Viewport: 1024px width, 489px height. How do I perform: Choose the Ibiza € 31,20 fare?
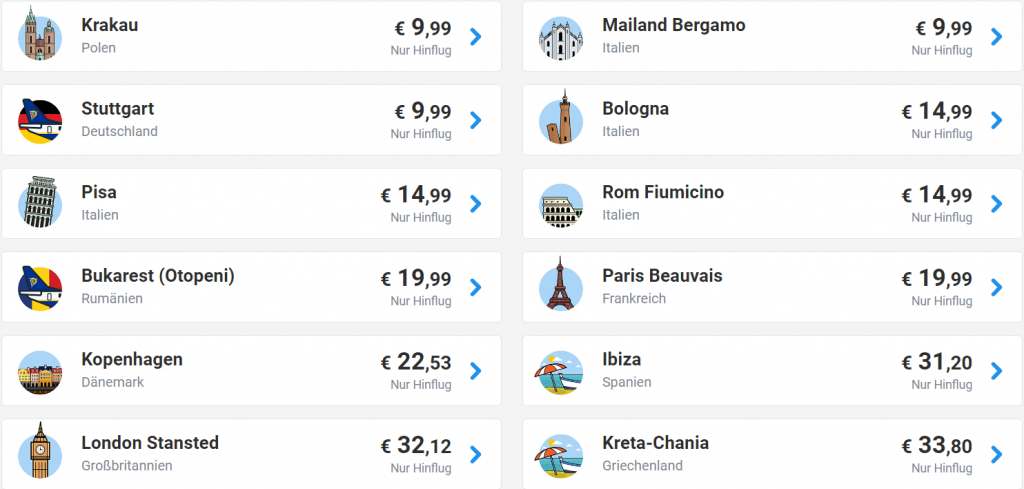937,362
